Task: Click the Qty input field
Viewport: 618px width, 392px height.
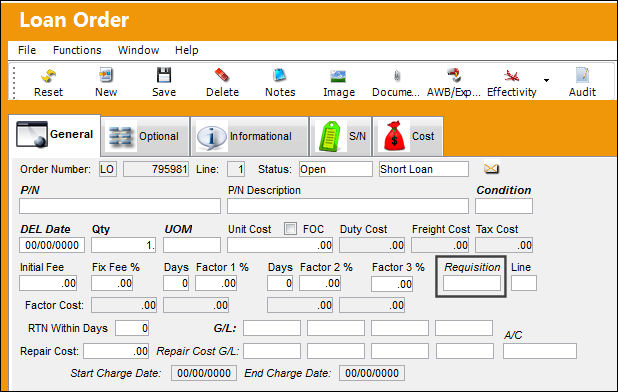Action: [123, 245]
